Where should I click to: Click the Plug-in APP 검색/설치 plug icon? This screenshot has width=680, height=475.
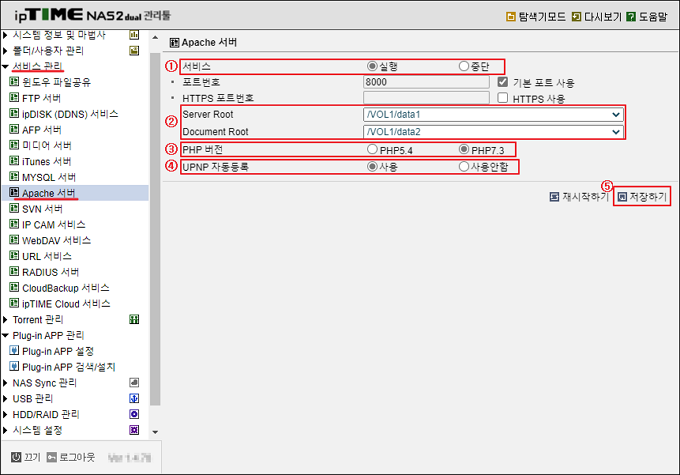pos(14,367)
